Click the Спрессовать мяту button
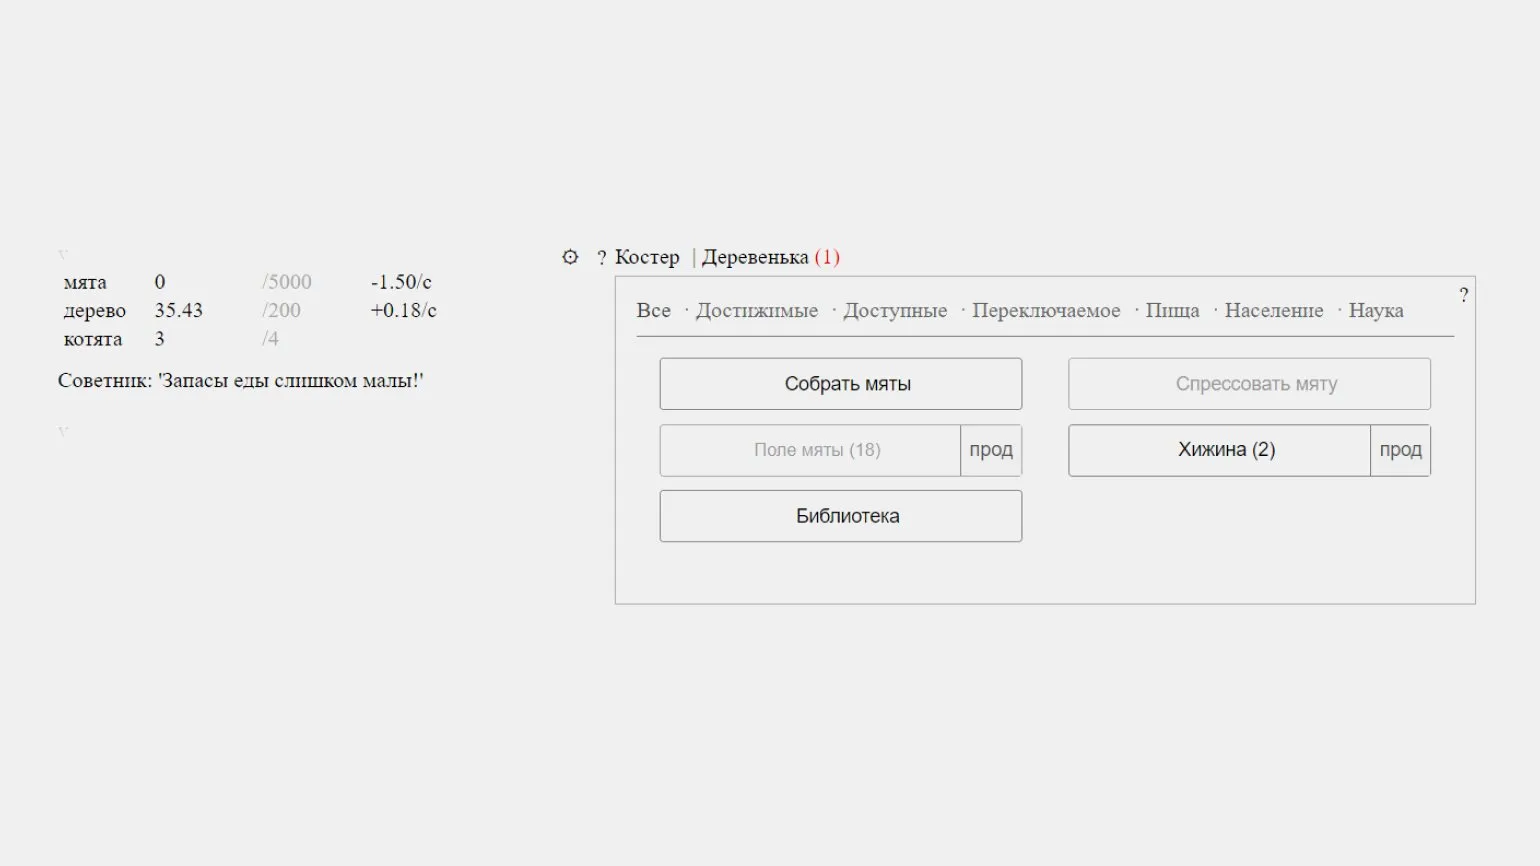The width and height of the screenshot is (1540, 866). click(x=1249, y=384)
